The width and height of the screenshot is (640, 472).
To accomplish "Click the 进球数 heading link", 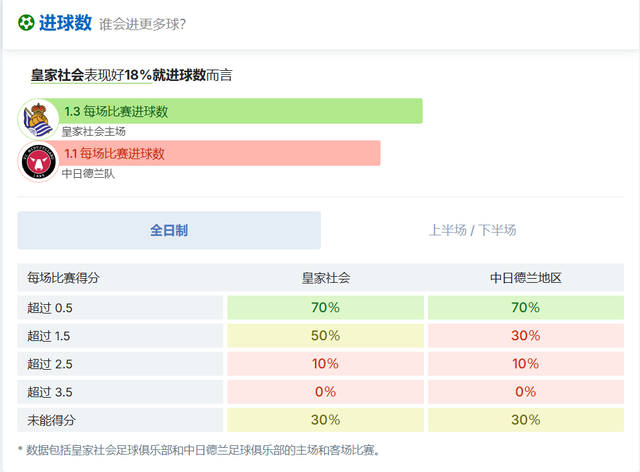I will pyautogui.click(x=65, y=23).
